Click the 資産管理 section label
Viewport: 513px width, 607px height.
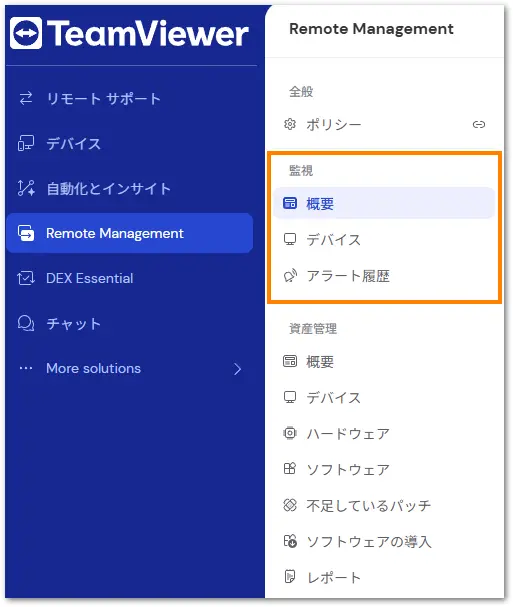pyautogui.click(x=313, y=328)
